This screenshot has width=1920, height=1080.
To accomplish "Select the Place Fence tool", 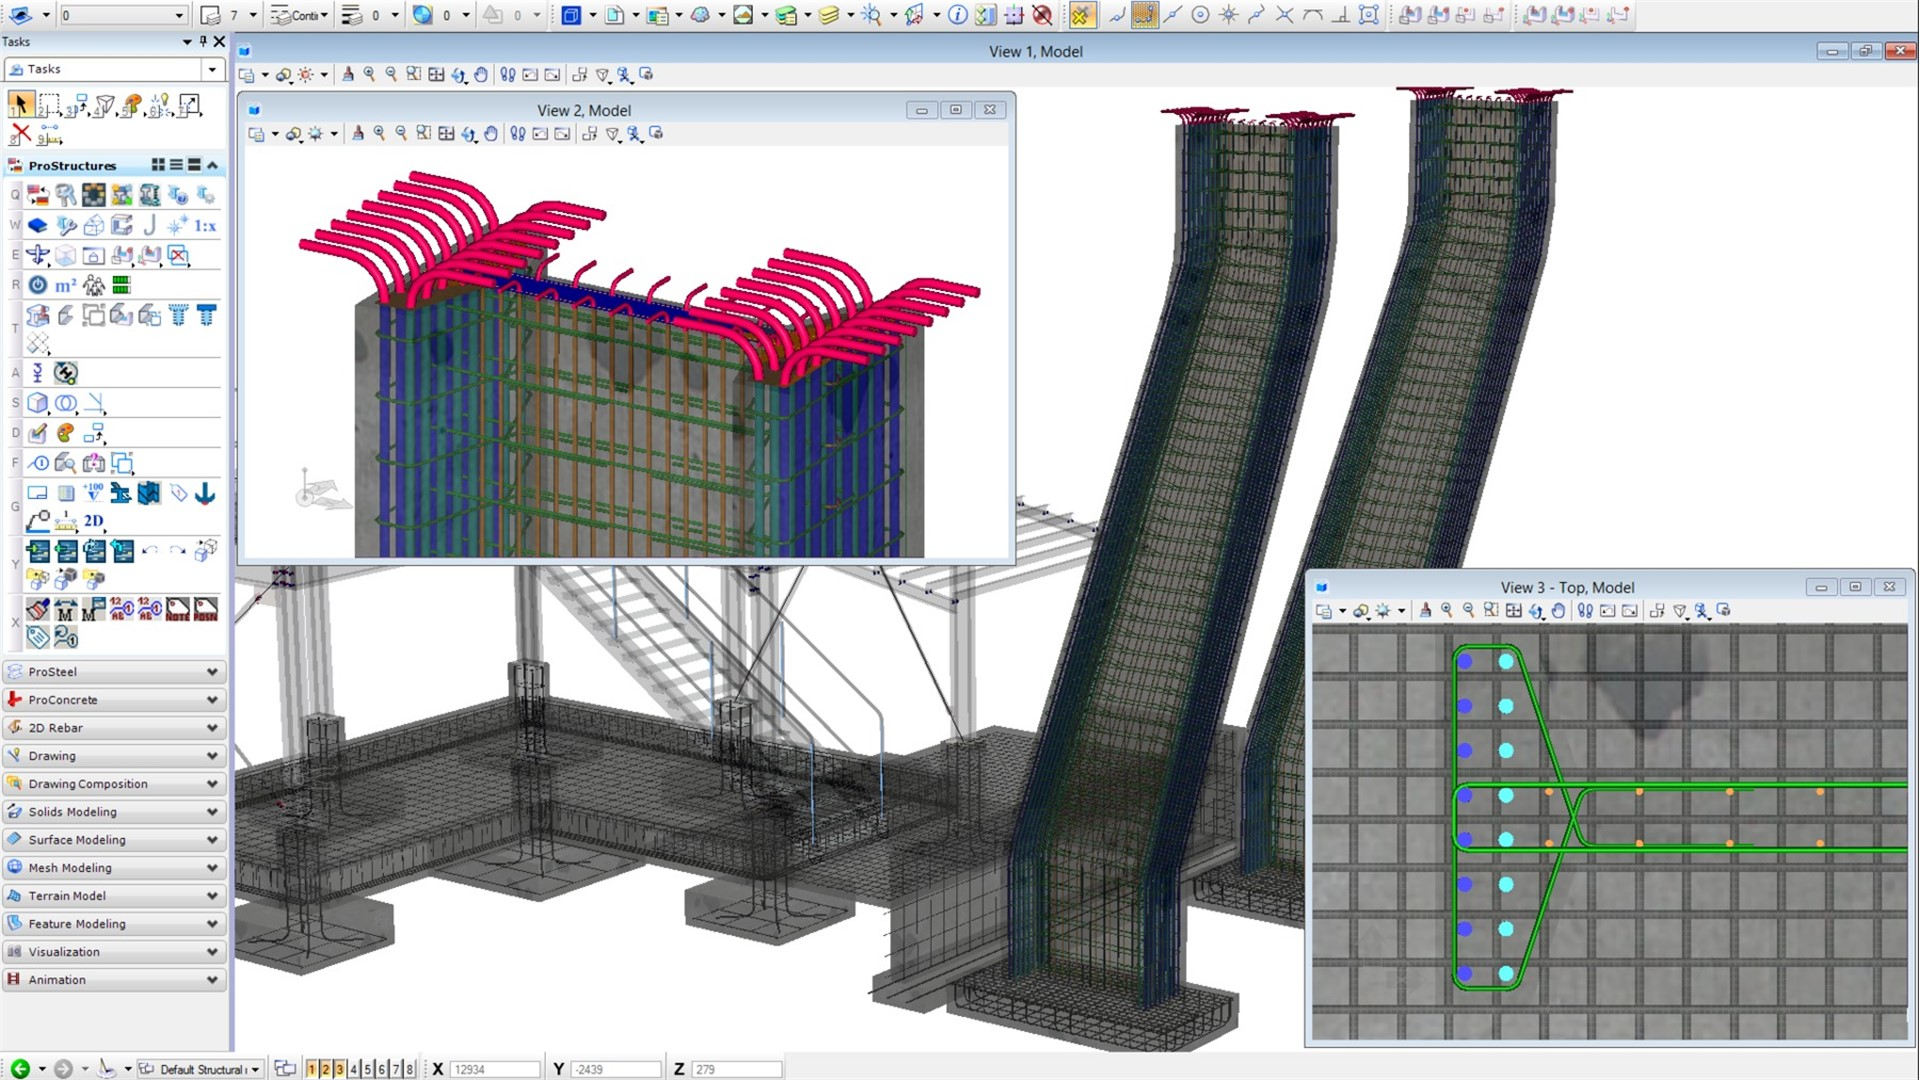I will pyautogui.click(x=48, y=104).
